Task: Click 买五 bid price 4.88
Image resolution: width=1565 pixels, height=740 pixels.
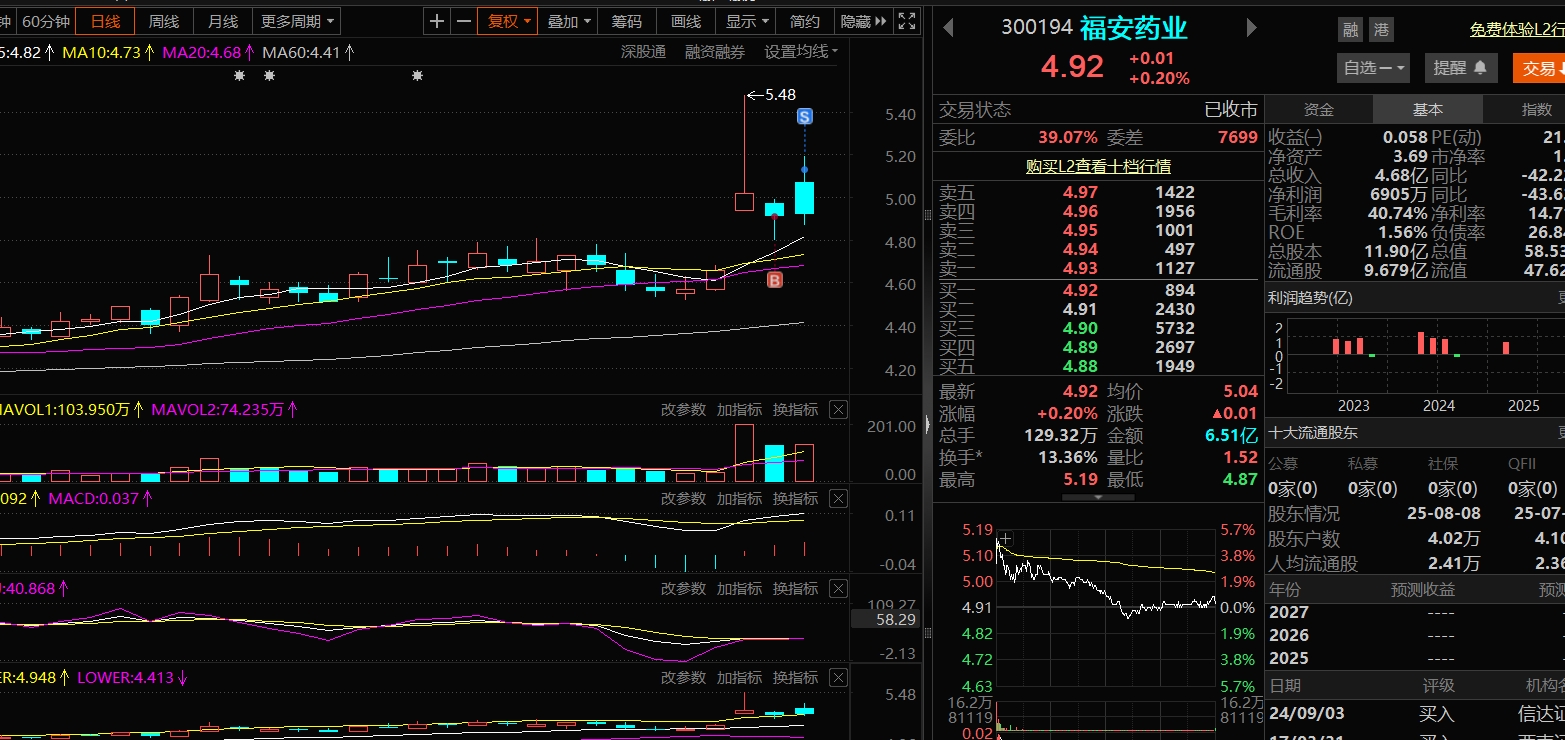Action: point(1081,366)
